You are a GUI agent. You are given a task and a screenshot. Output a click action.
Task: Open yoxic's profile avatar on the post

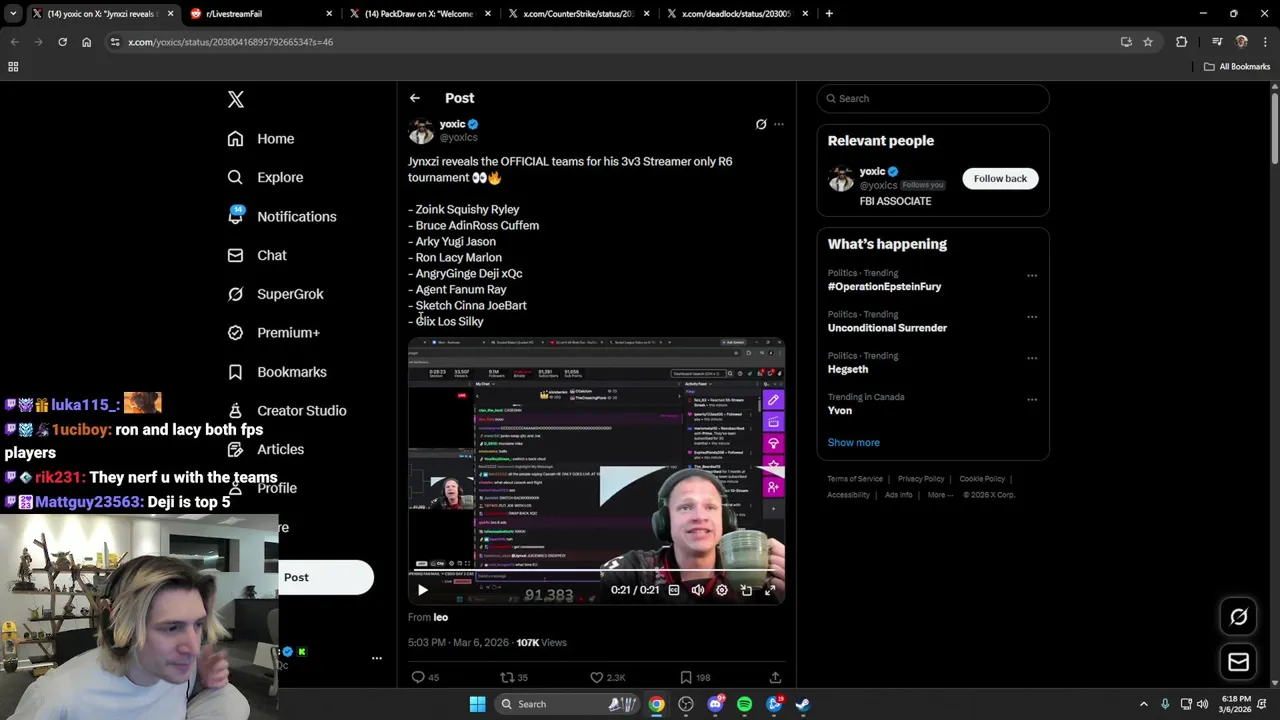421,130
